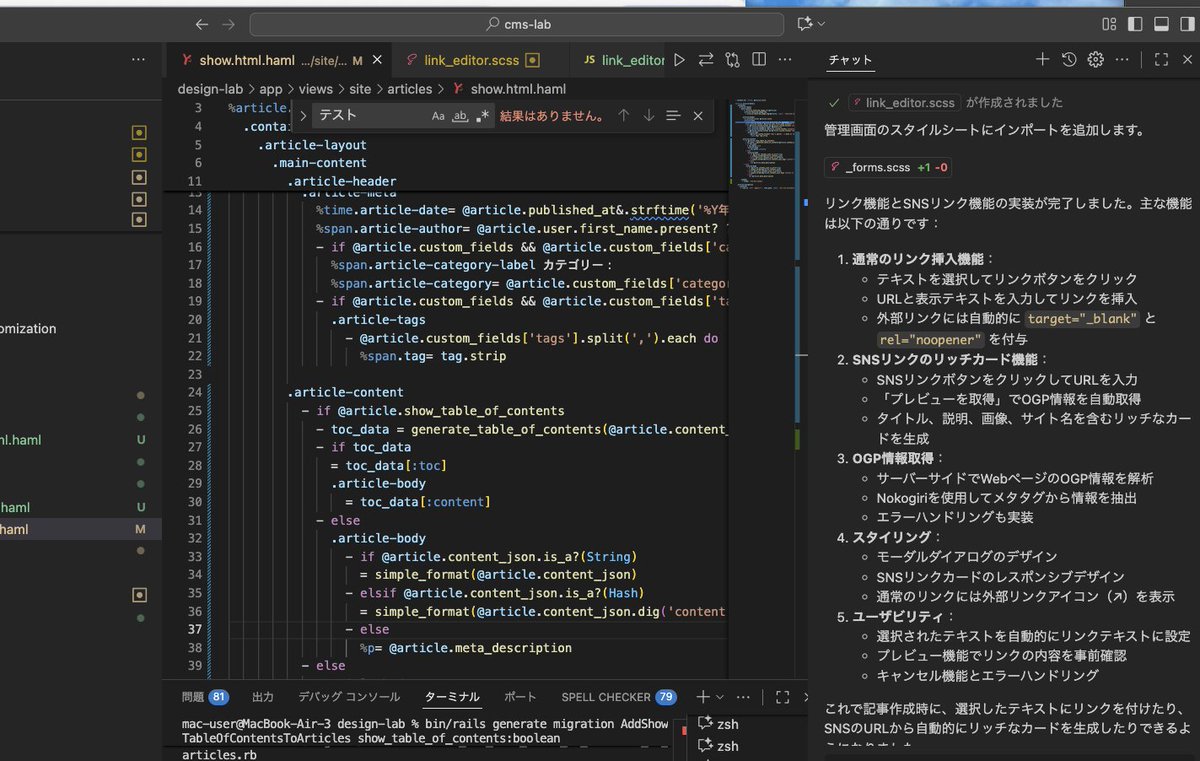Select the app breadcrumb

(x=271, y=89)
